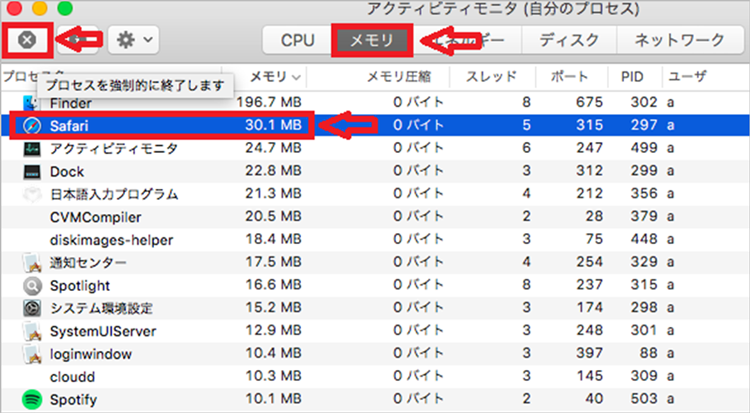Viewport: 750px width, 413px height.
Task: Click the 24.7 MB memory value
Action: [273, 148]
